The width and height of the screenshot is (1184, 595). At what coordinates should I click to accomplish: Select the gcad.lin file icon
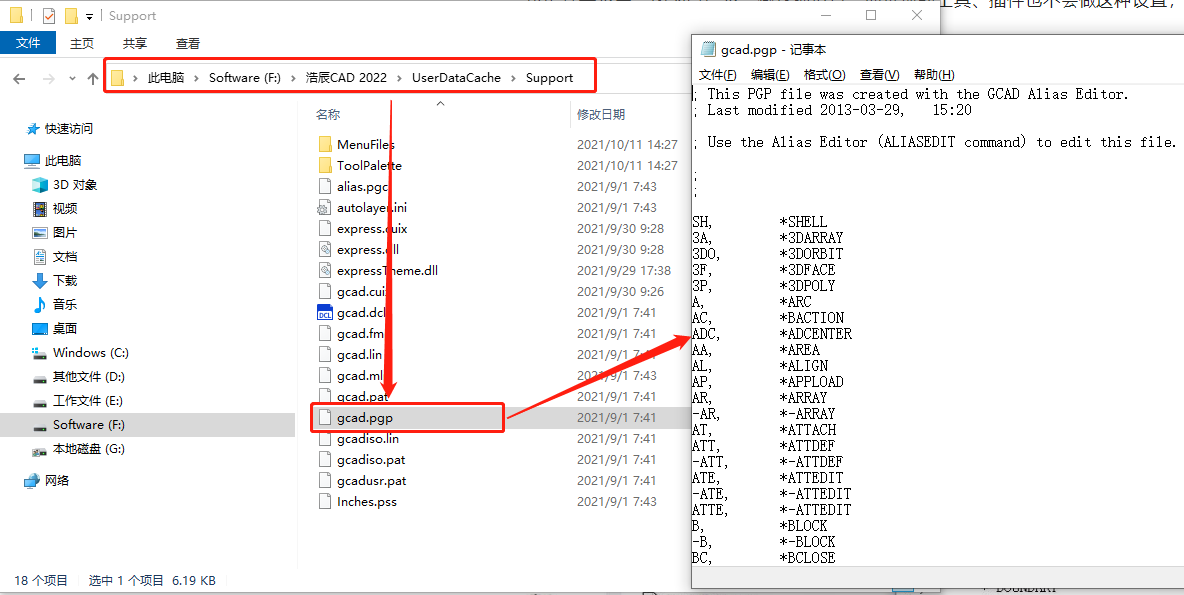pyautogui.click(x=325, y=354)
